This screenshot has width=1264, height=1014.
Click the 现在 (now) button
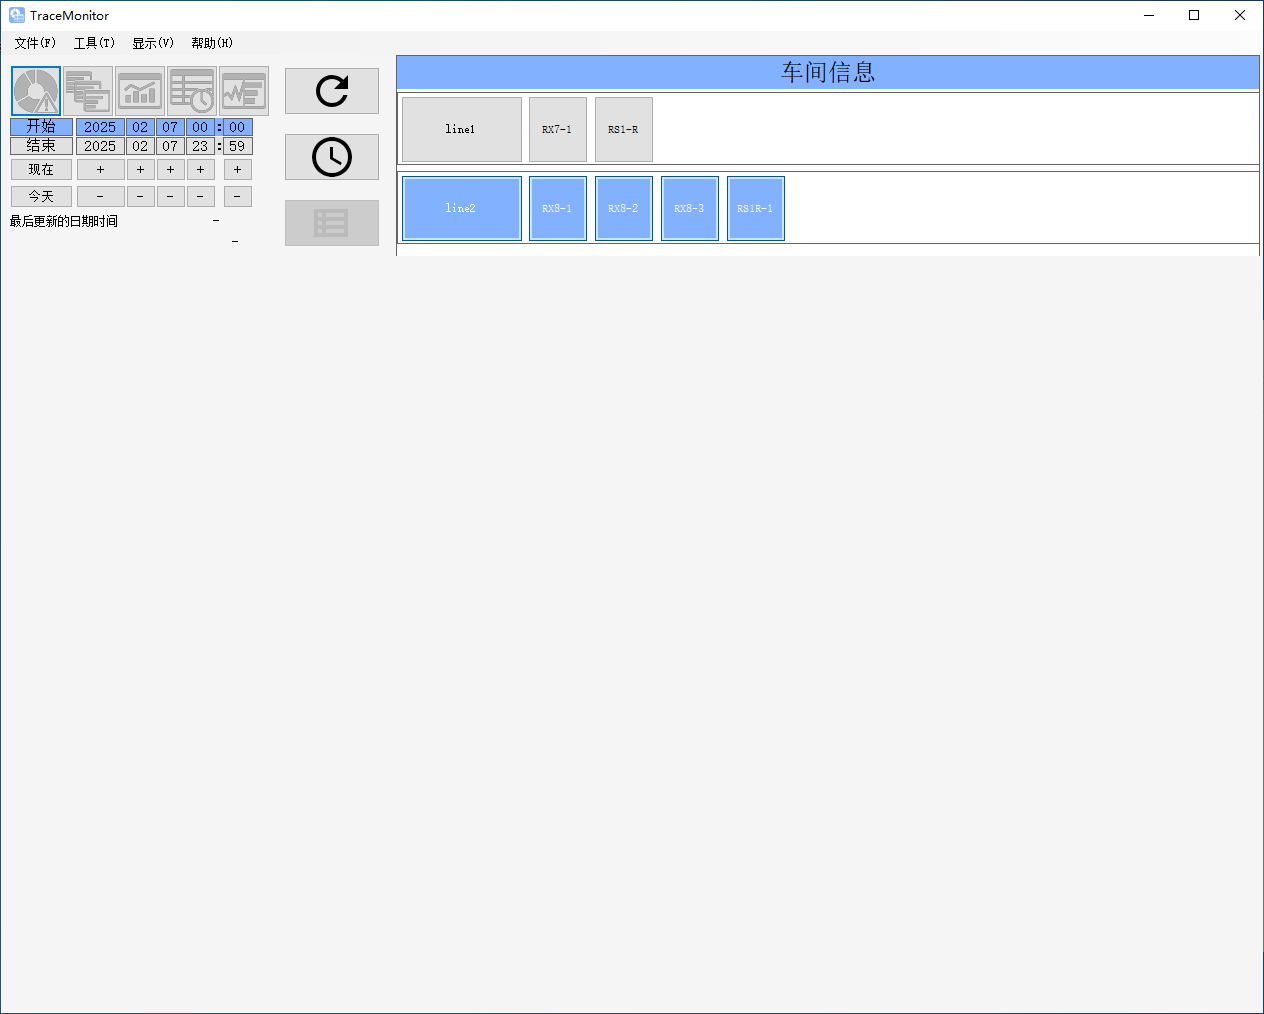[x=41, y=170]
